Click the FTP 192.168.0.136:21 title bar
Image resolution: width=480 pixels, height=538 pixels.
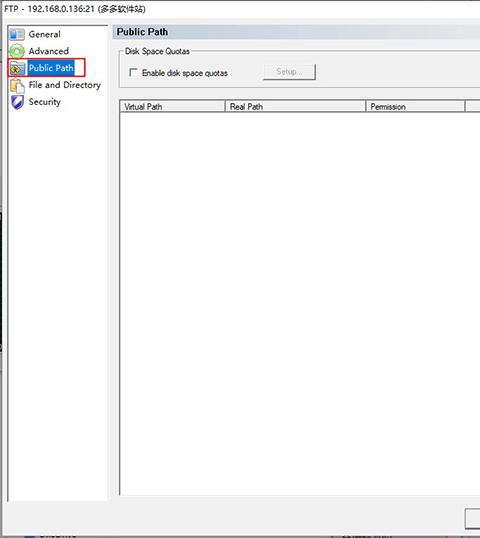(240, 9)
